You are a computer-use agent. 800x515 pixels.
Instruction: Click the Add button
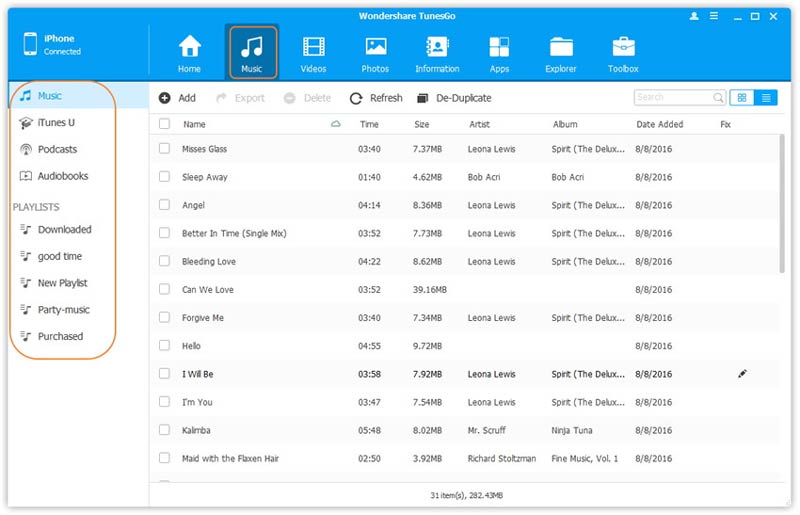(177, 98)
